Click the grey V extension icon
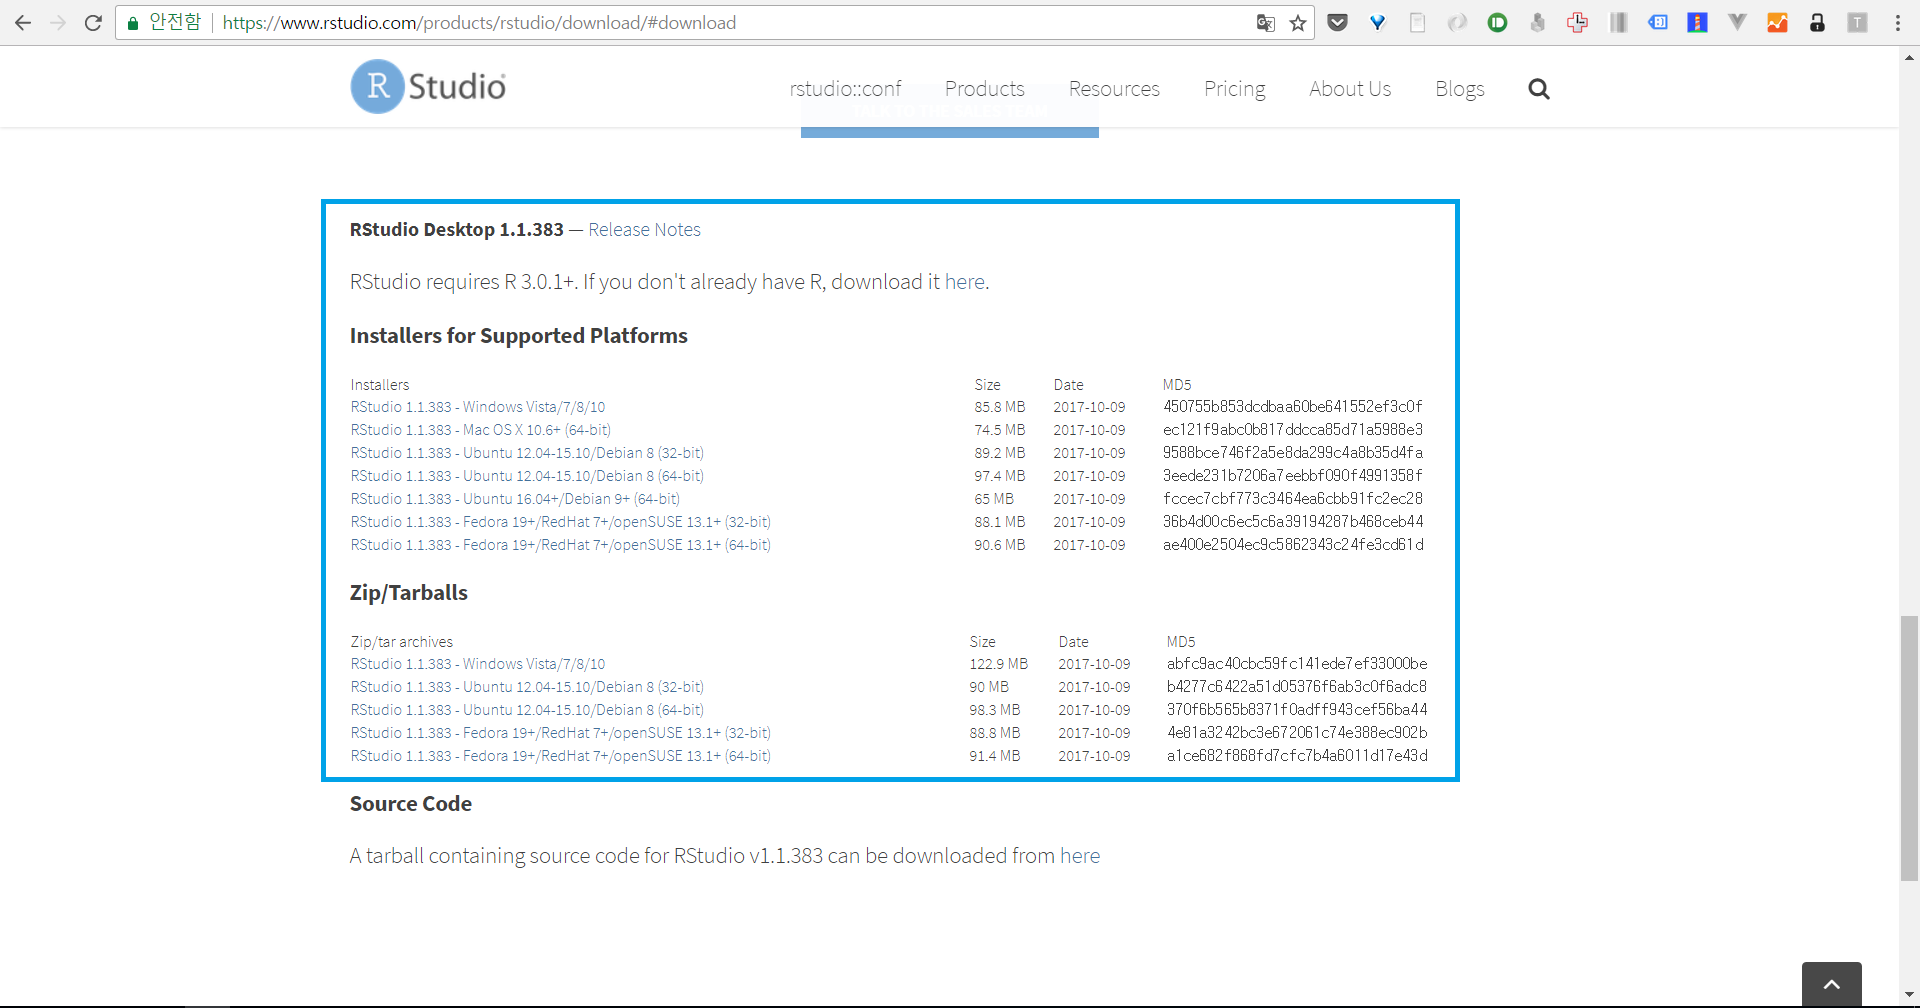 (1737, 22)
